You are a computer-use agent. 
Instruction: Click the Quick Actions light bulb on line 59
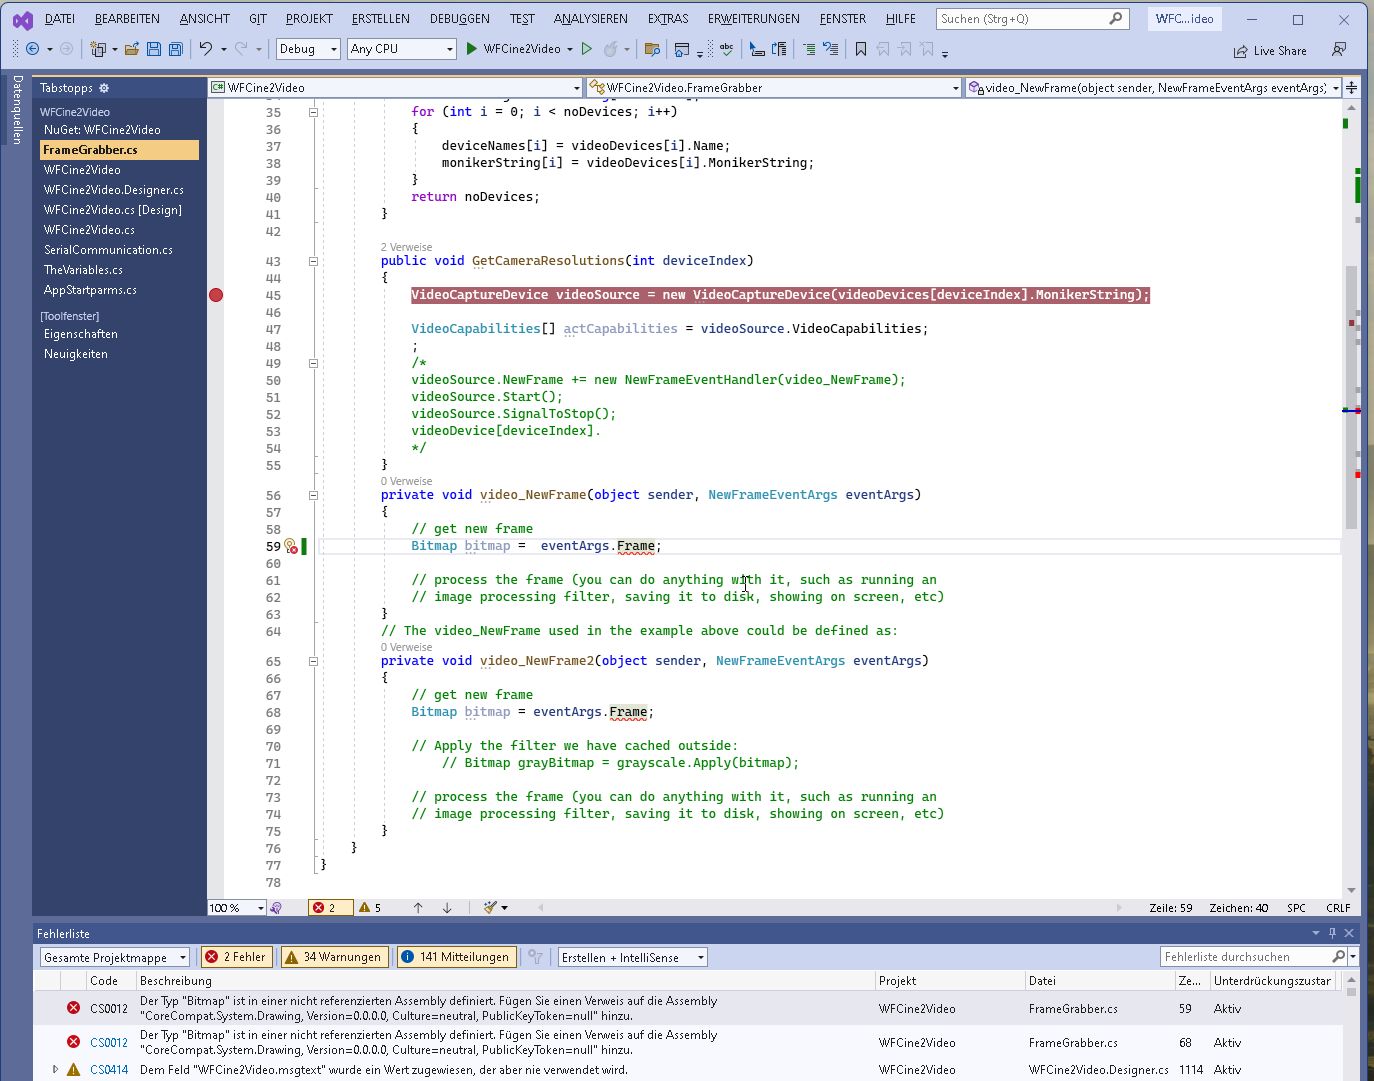tap(291, 546)
